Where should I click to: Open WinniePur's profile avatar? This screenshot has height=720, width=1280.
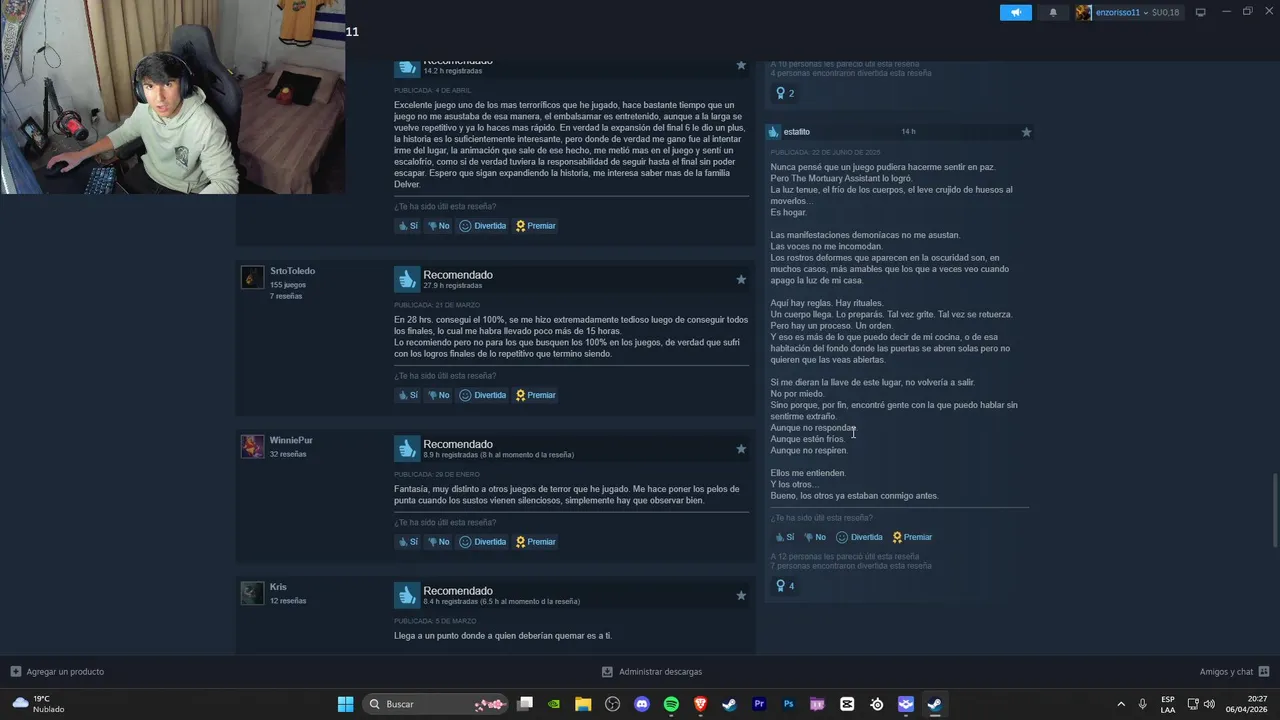coord(253,446)
